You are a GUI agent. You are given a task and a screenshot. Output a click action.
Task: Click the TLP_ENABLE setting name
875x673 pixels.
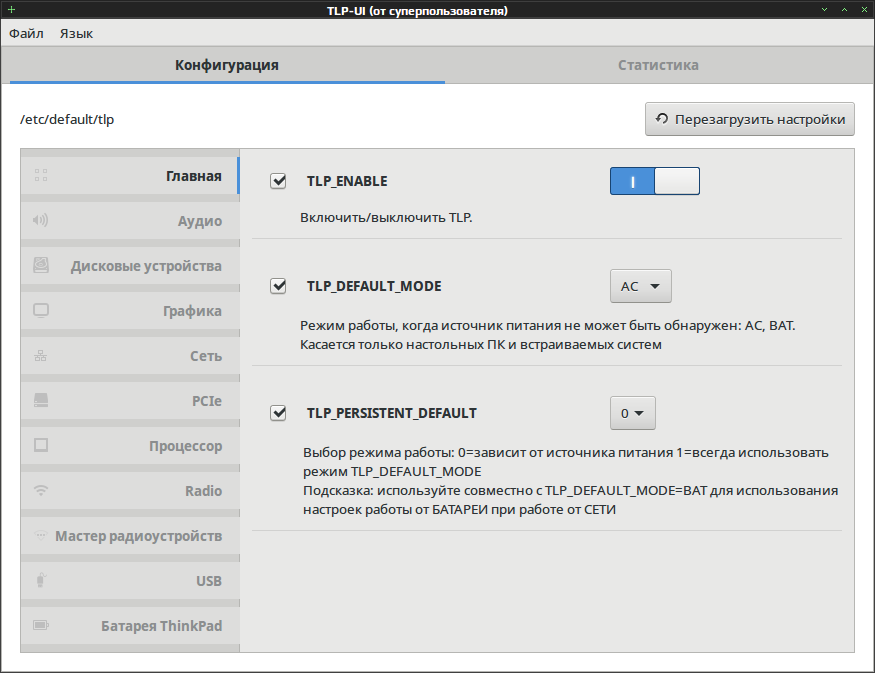tap(347, 181)
